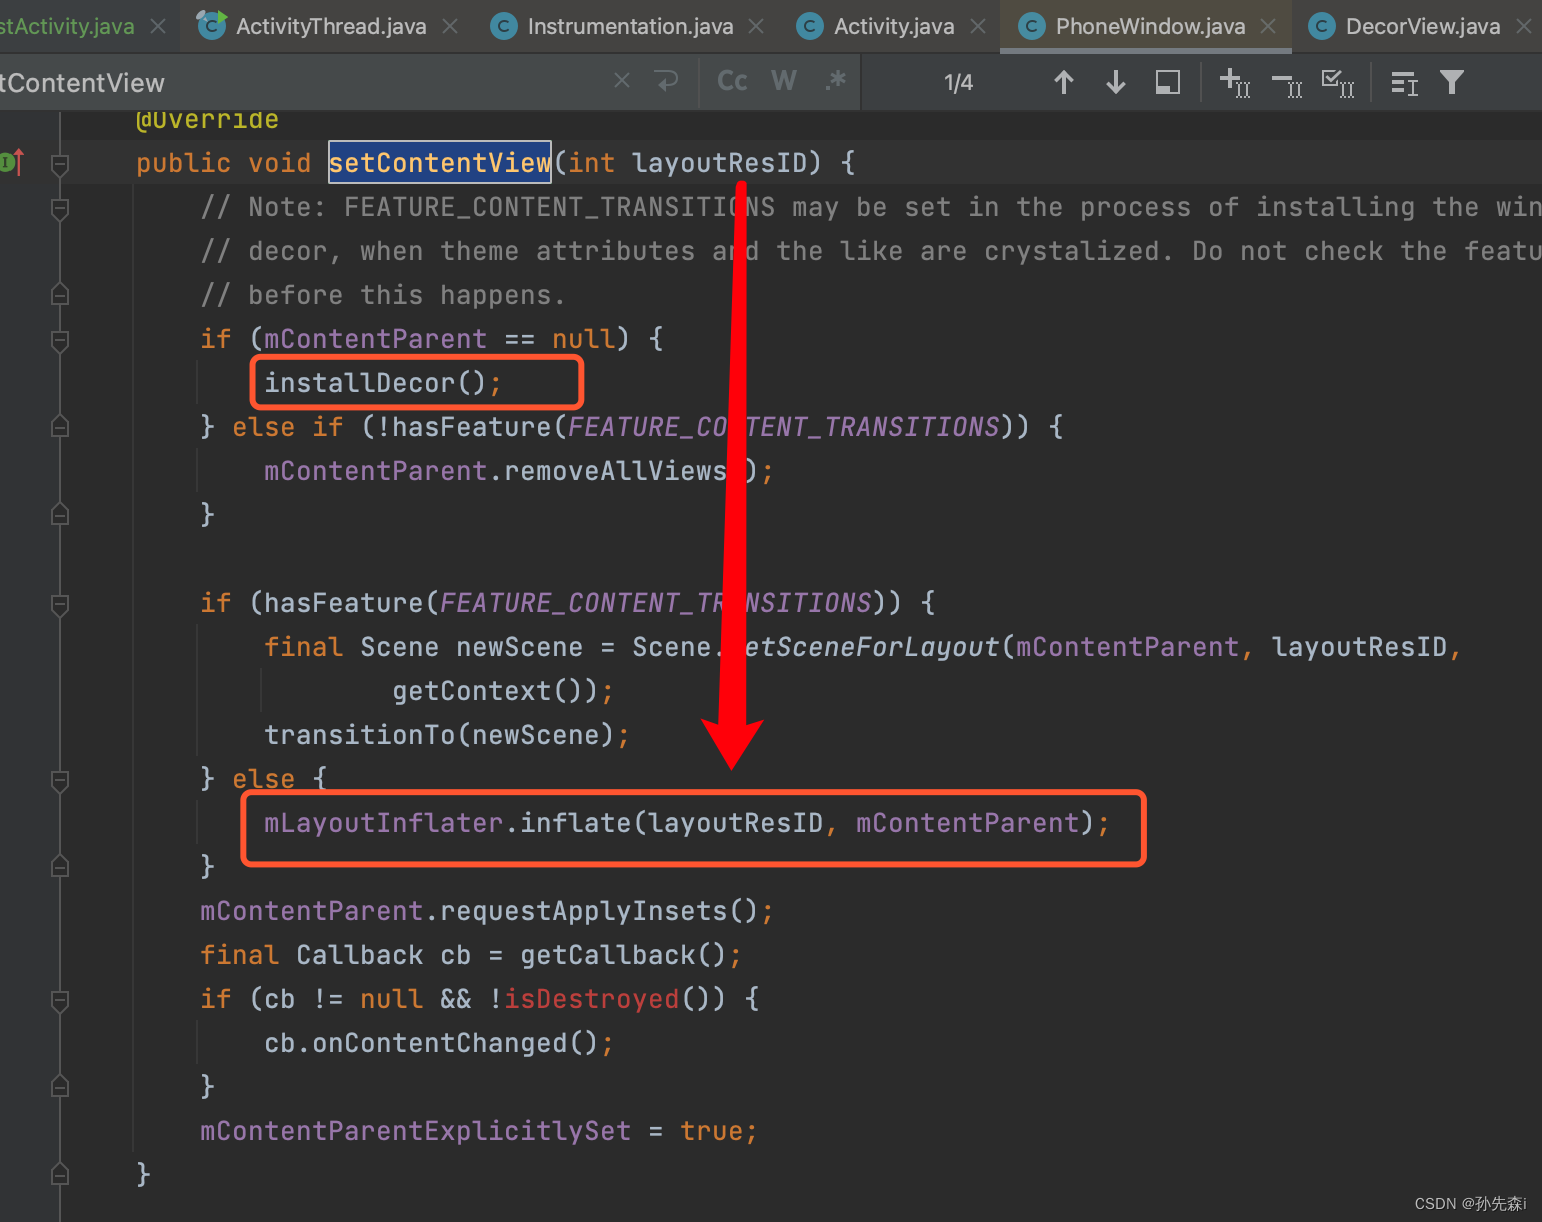This screenshot has height=1222, width=1542.
Task: Go to next occurrence arrow
Action: (x=1116, y=82)
